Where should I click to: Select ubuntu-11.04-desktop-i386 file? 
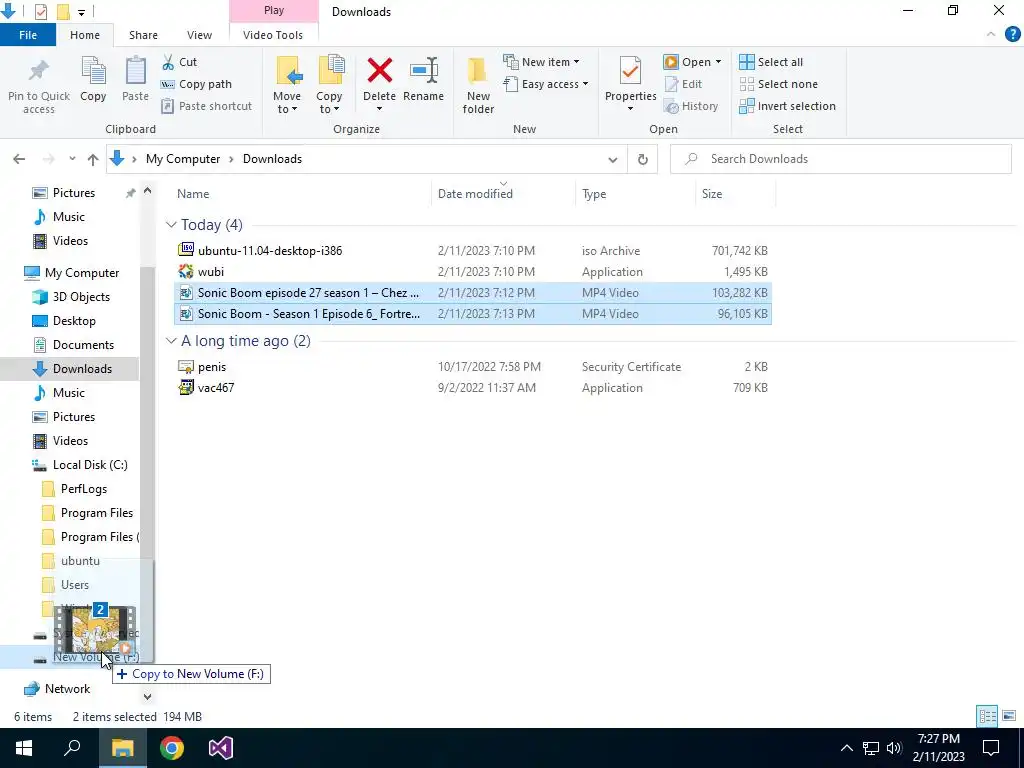[x=473, y=251]
